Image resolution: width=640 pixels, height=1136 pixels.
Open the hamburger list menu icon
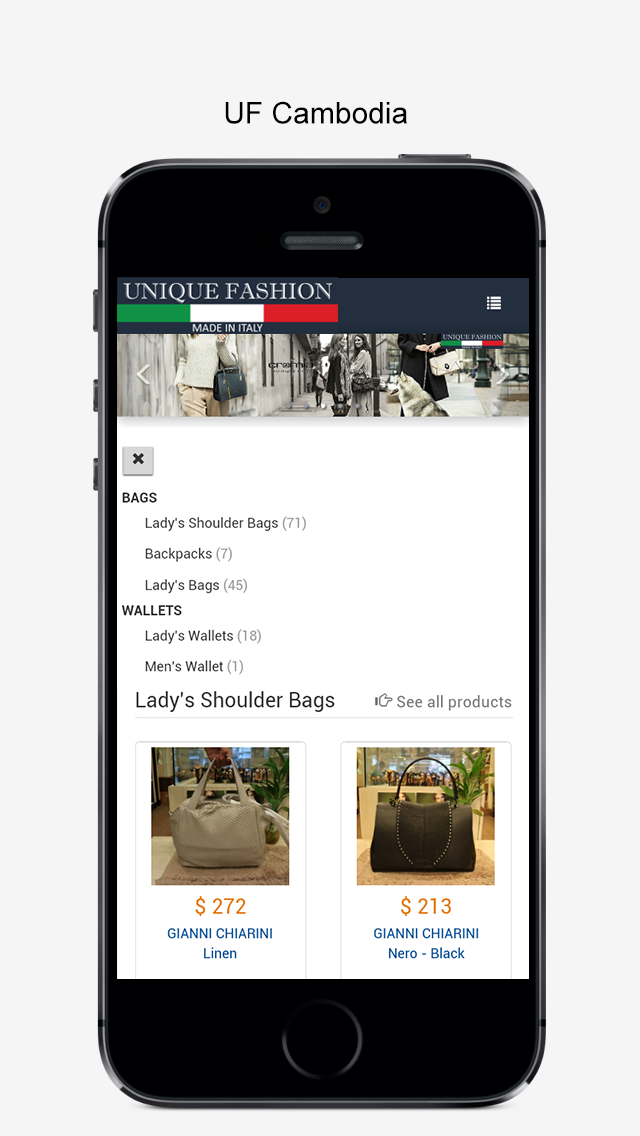pyautogui.click(x=494, y=303)
